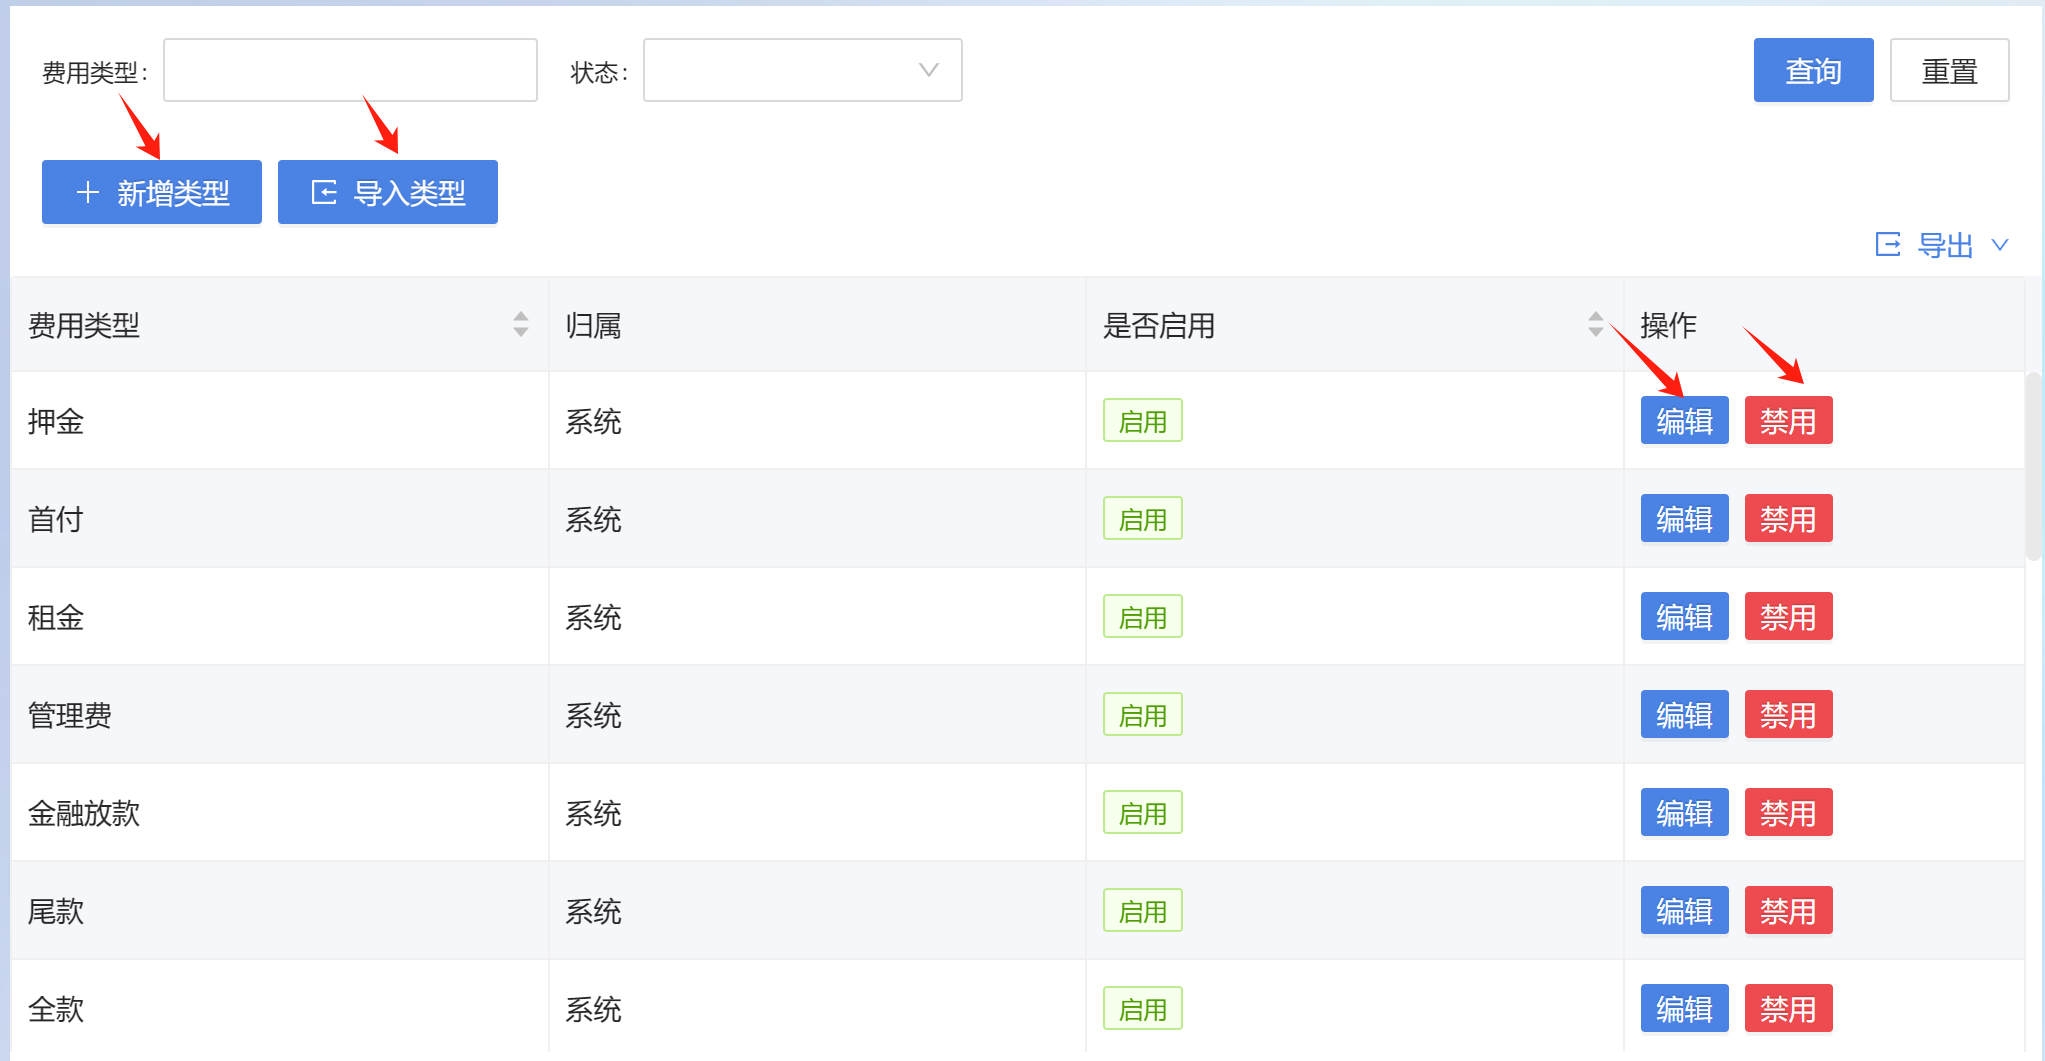
Task: Open the 状态 status dropdown
Action: tap(802, 70)
